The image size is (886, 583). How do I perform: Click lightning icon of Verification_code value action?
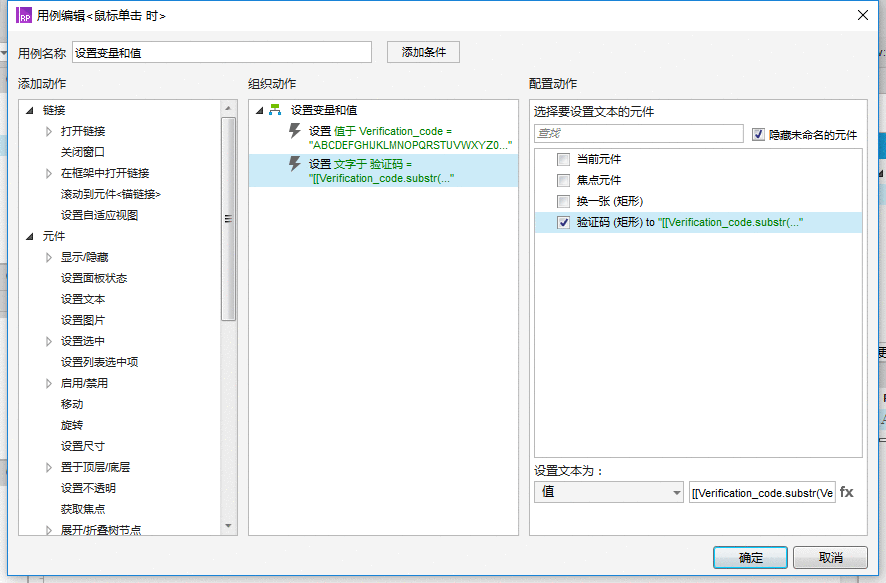point(294,131)
